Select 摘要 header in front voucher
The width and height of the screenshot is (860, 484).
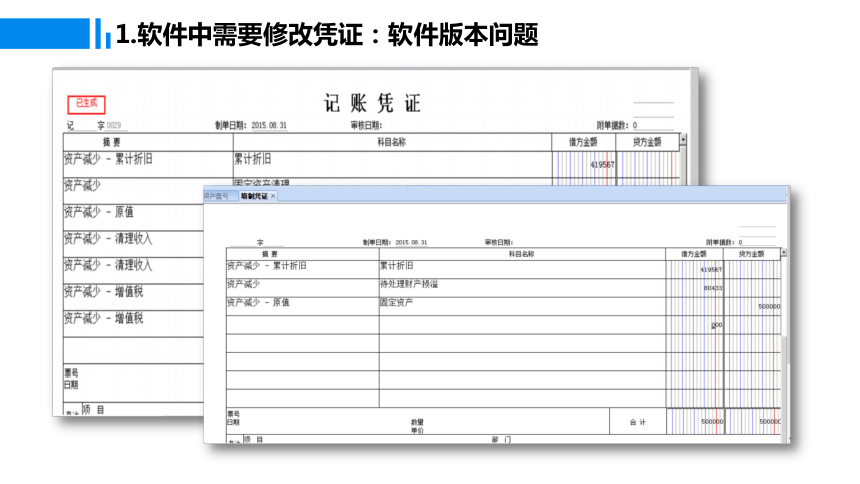click(270, 254)
